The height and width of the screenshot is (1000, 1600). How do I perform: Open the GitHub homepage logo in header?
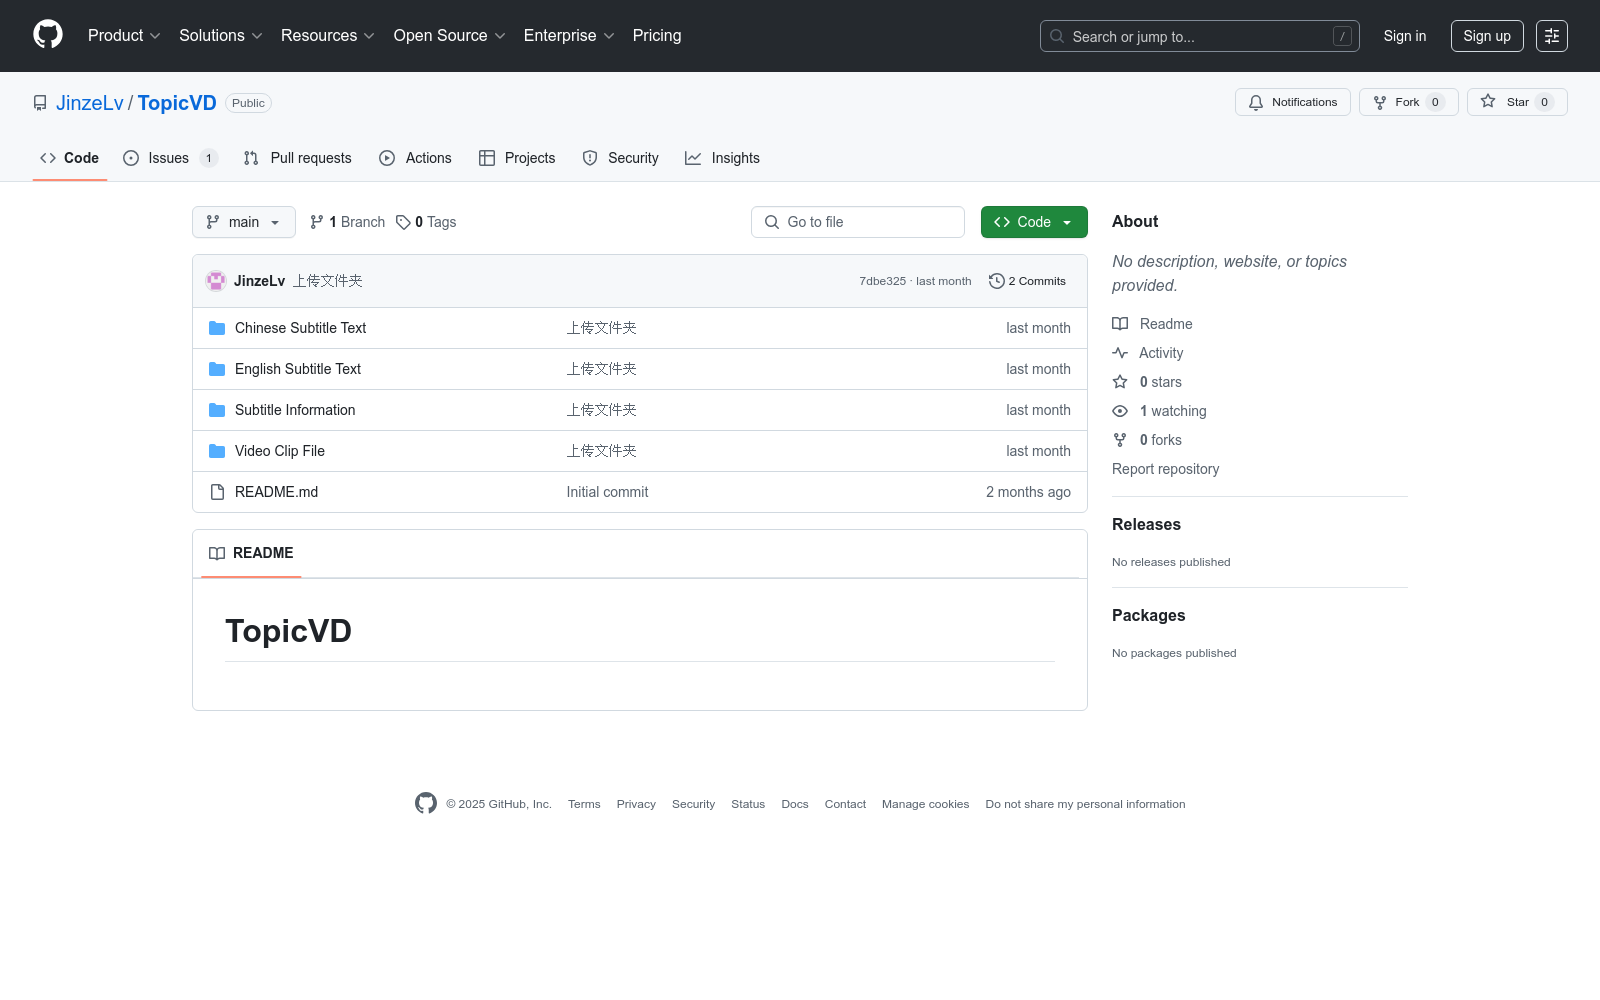point(48,35)
